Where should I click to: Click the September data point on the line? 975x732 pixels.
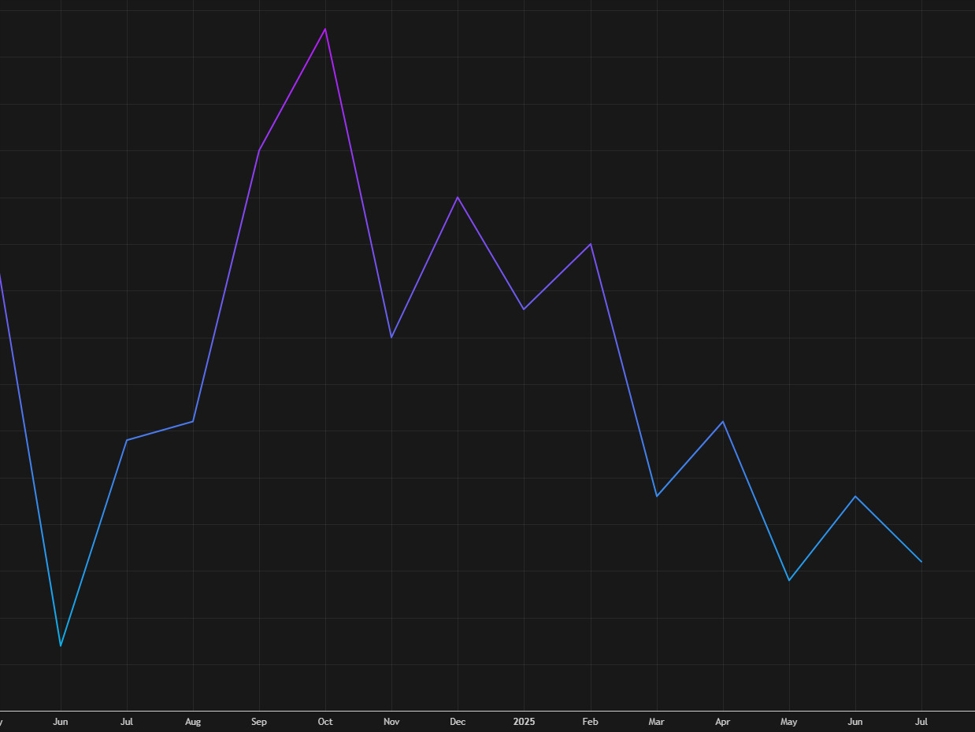[x=259, y=150]
